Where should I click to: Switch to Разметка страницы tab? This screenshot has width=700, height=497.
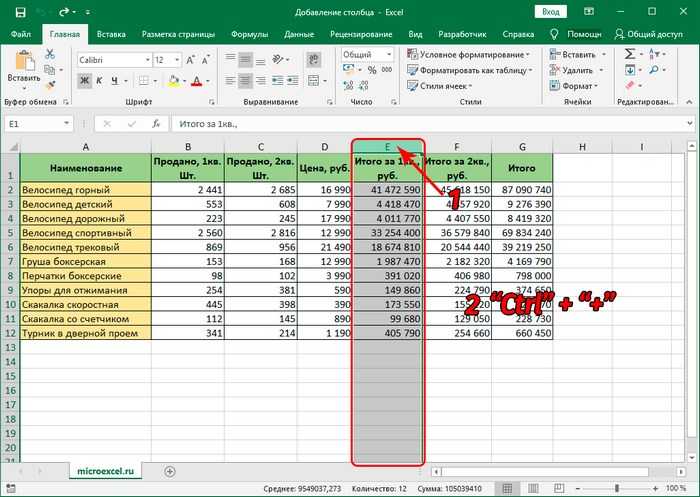coord(178,34)
